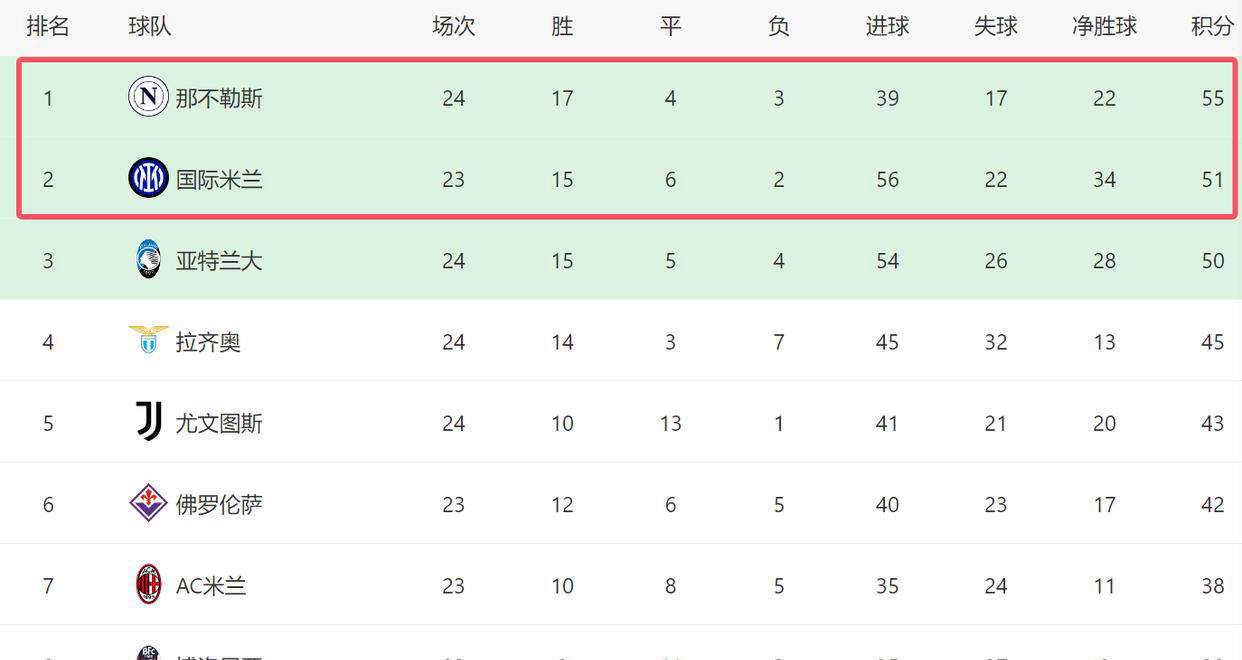
Task: Click 佛罗伦萨 points value 42
Action: 1212,504
